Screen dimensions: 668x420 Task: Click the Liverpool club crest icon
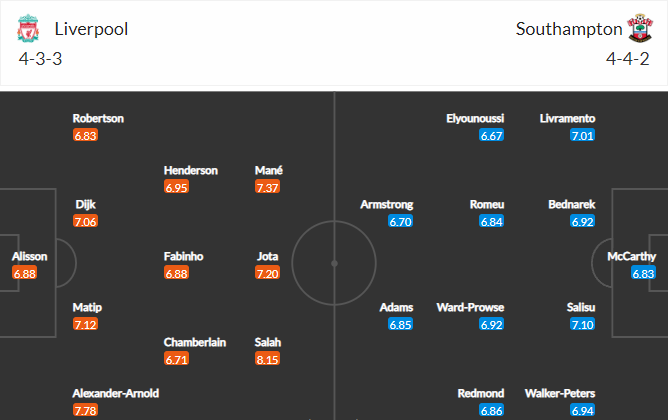point(28,29)
